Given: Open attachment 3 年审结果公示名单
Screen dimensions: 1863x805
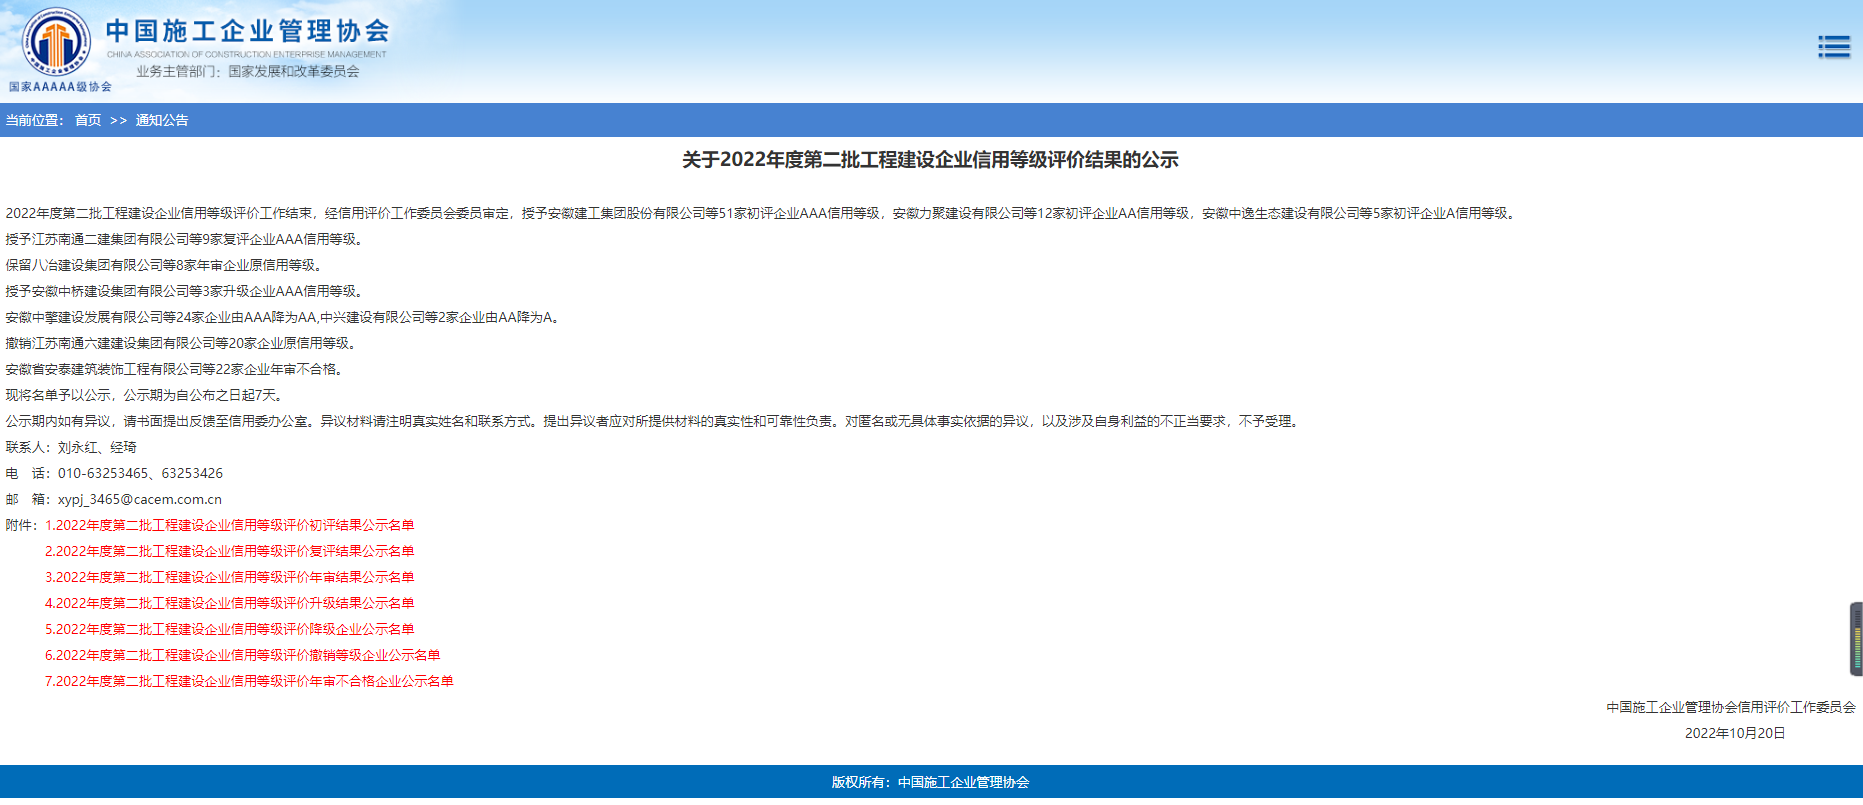Looking at the screenshot, I should pos(229,577).
